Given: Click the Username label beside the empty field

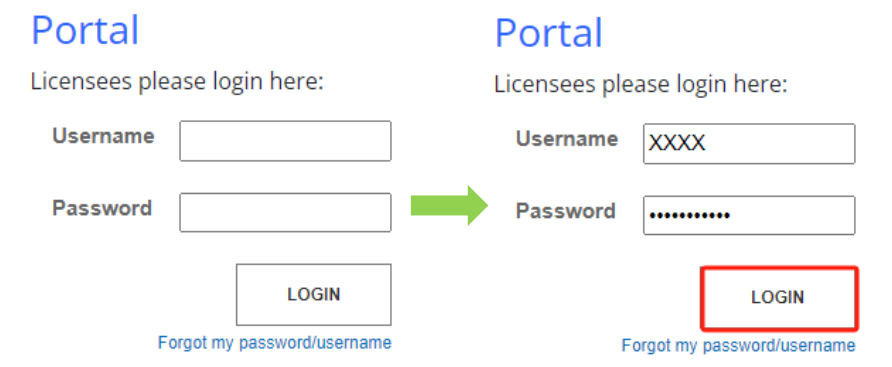Looking at the screenshot, I should coord(104,137).
